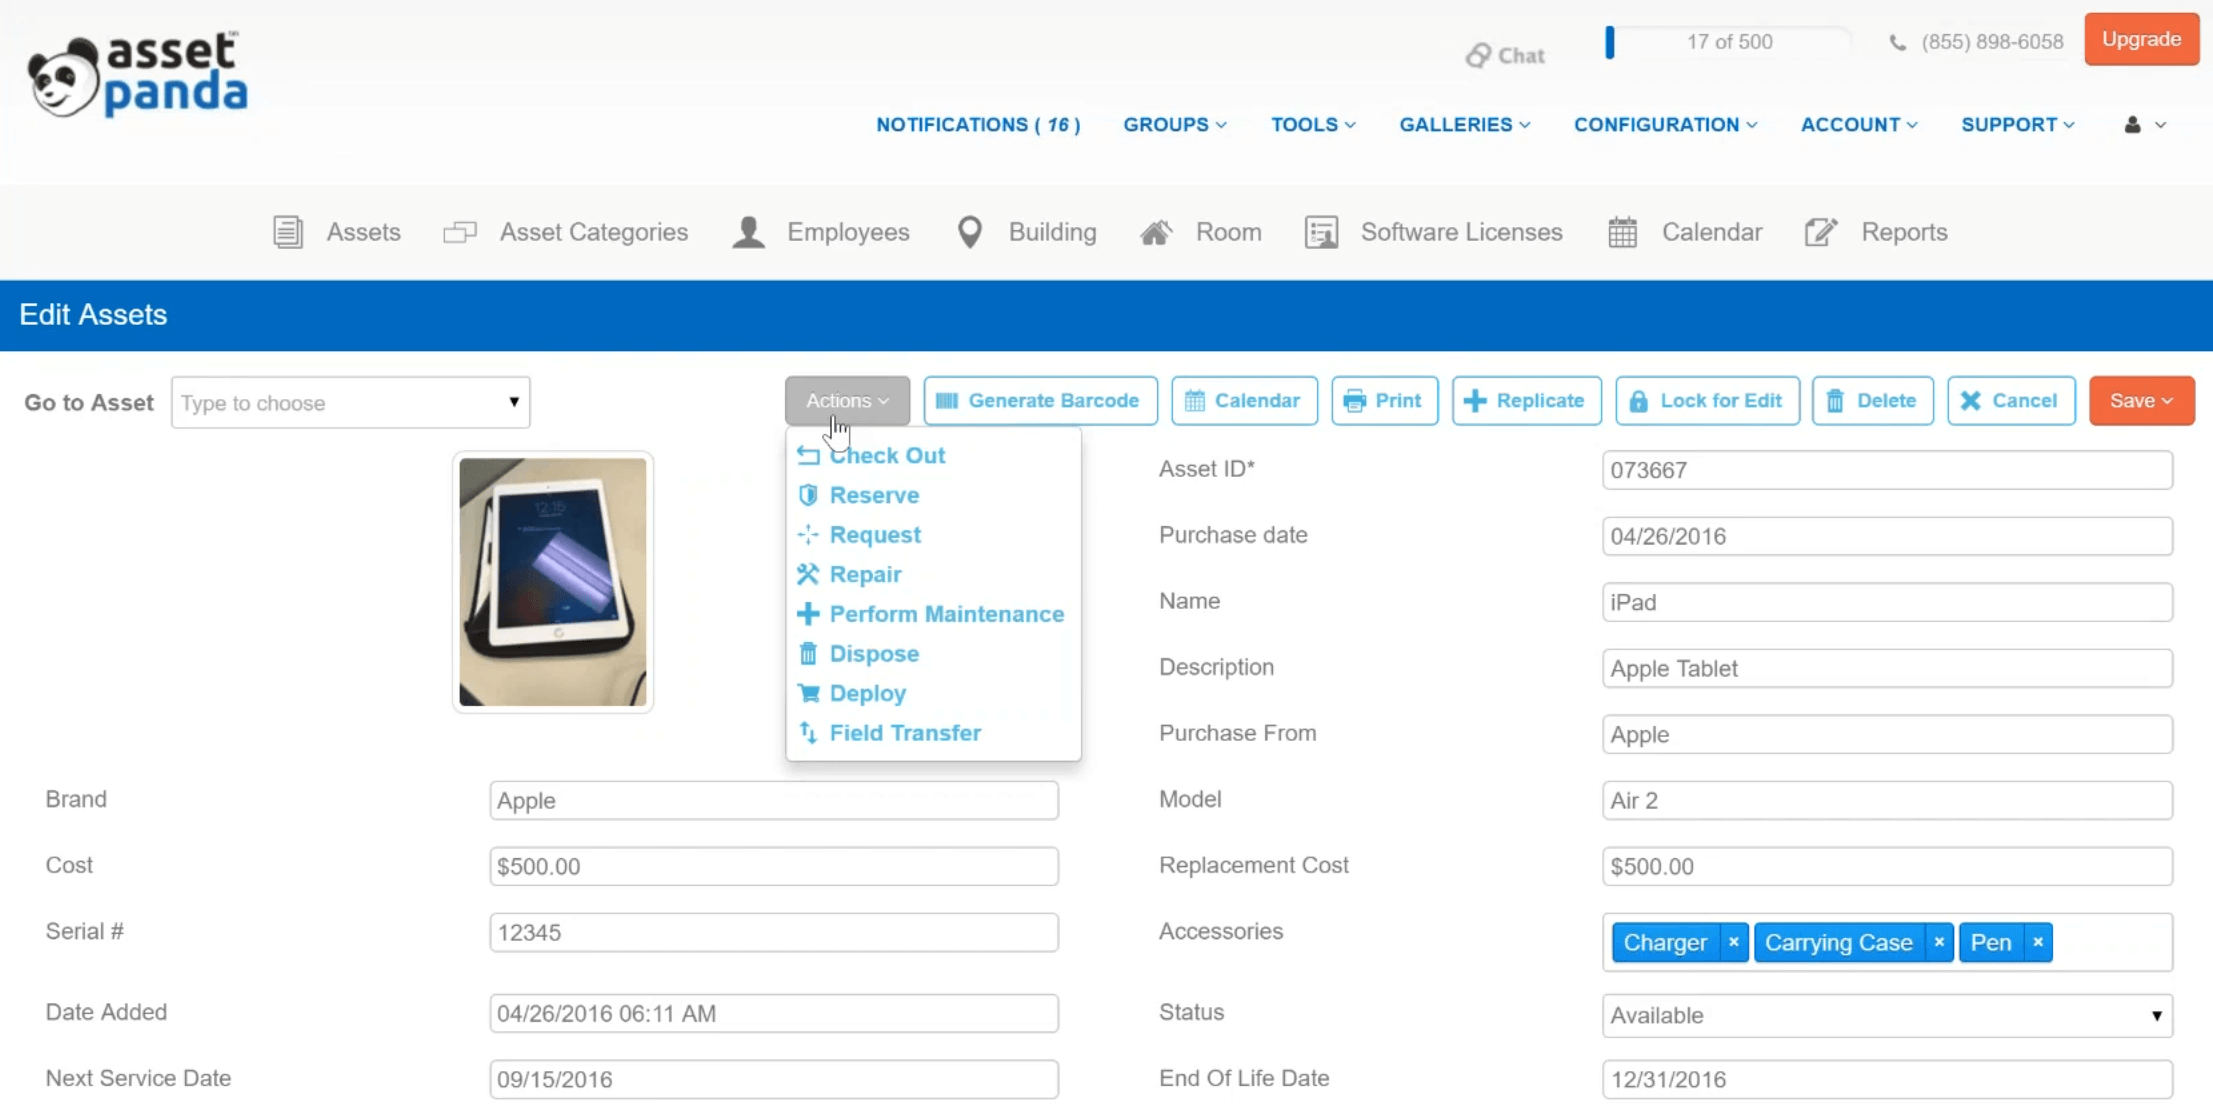
Task: Click the Repair action icon
Action: pos(809,573)
